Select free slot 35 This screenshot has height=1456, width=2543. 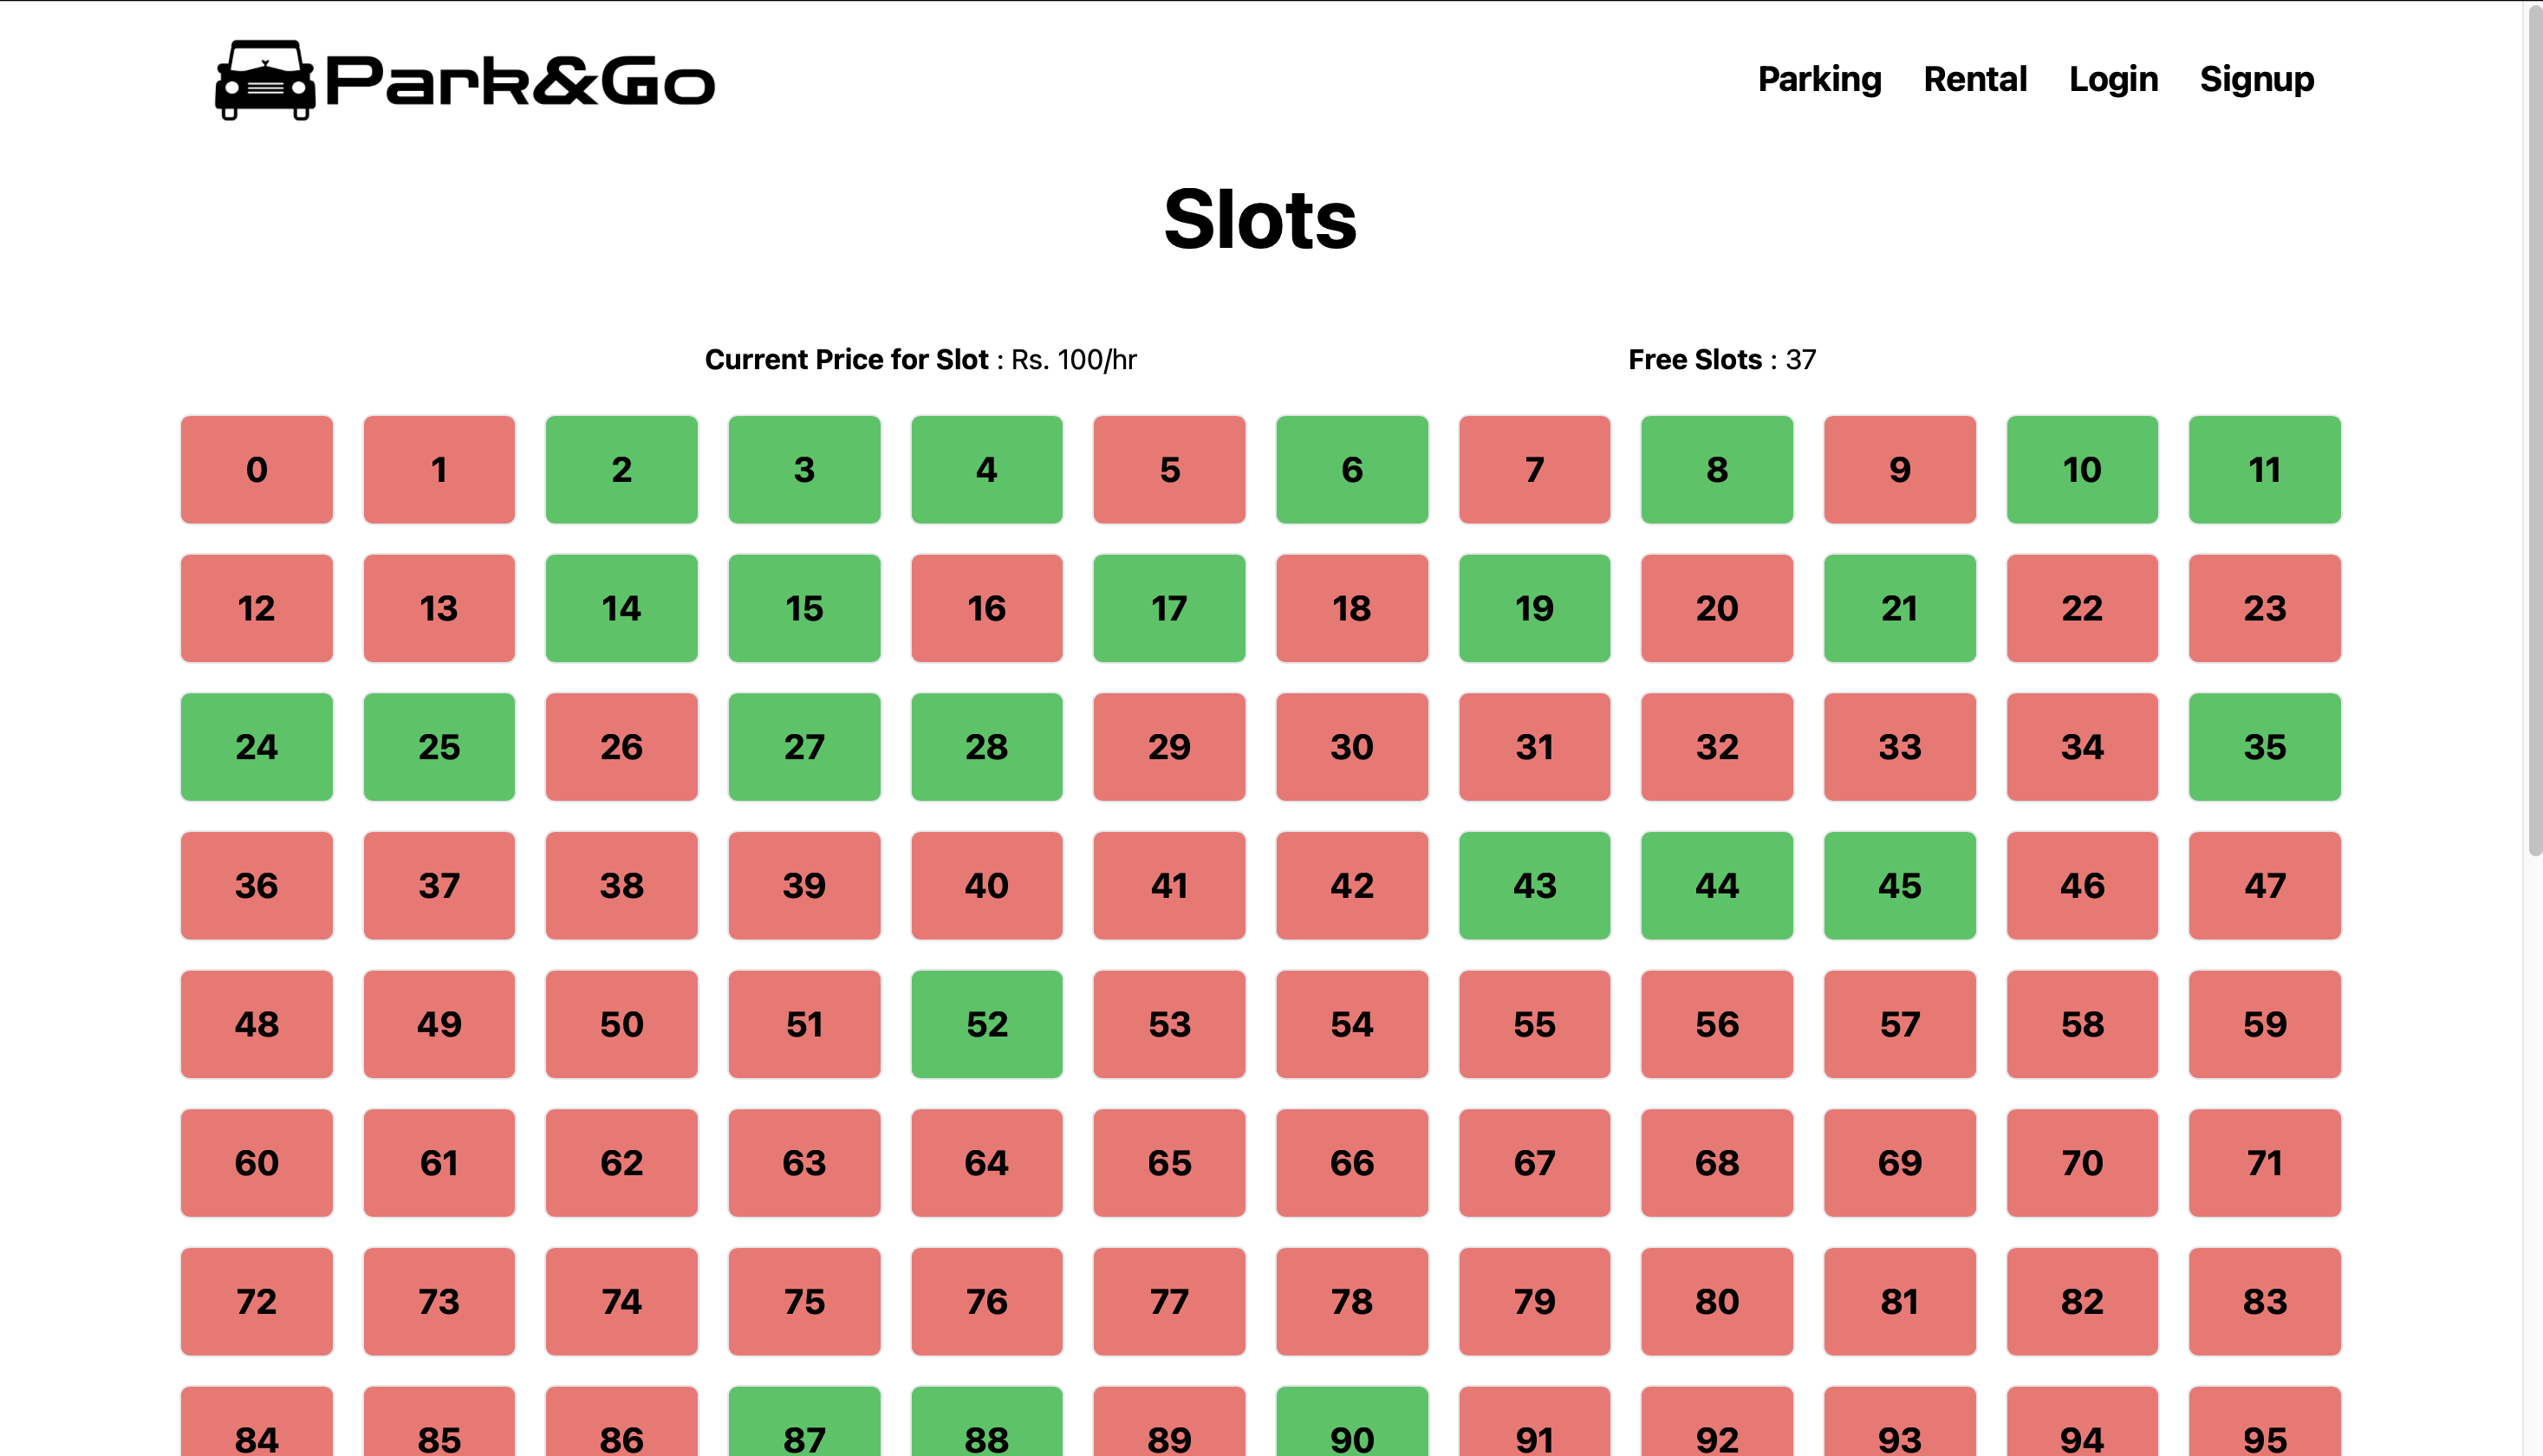[x=2265, y=747]
